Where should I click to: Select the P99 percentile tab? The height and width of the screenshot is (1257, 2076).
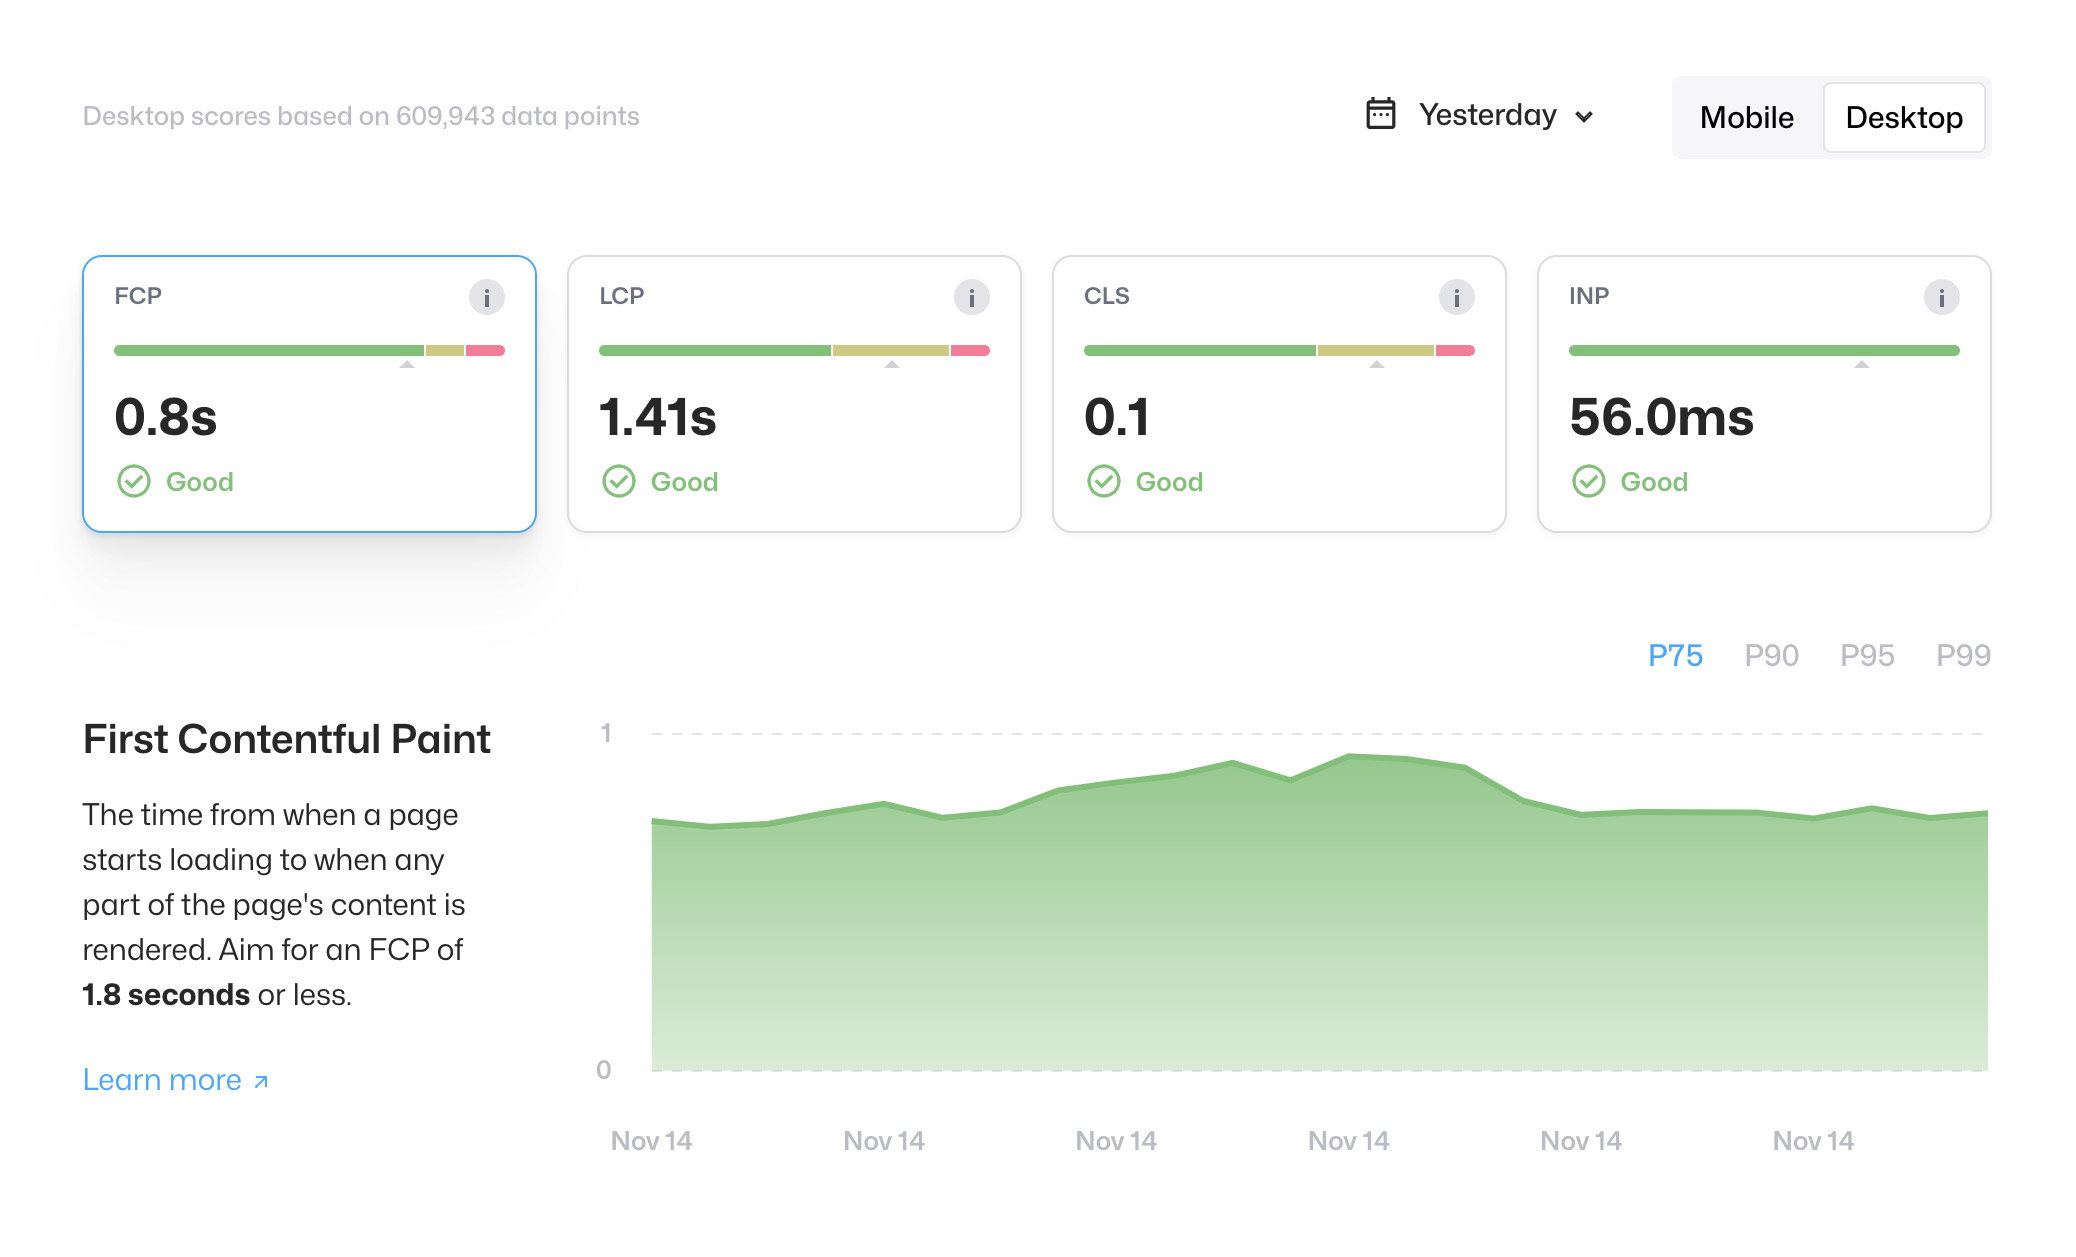click(1963, 655)
